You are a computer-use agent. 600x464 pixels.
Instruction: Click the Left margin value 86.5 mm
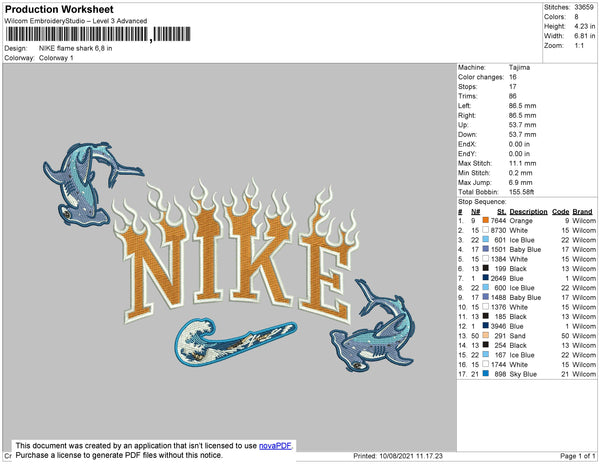522,106
